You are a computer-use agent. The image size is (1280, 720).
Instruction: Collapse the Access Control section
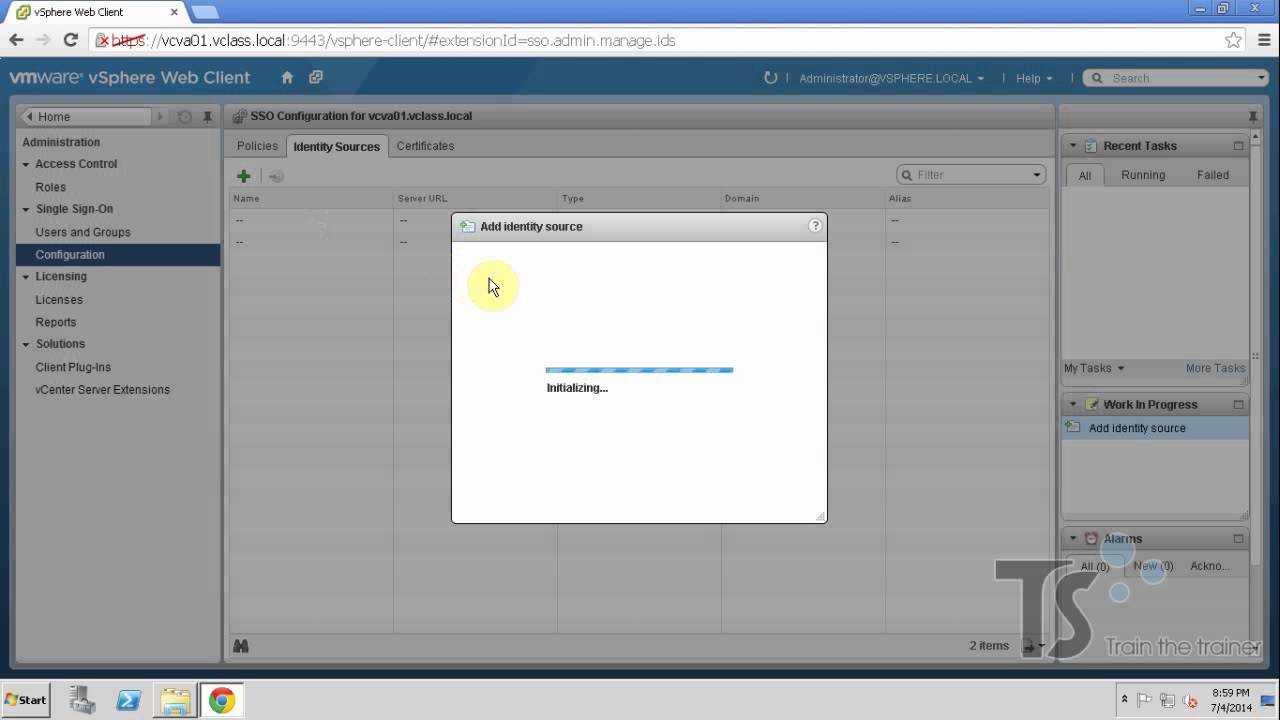27,164
